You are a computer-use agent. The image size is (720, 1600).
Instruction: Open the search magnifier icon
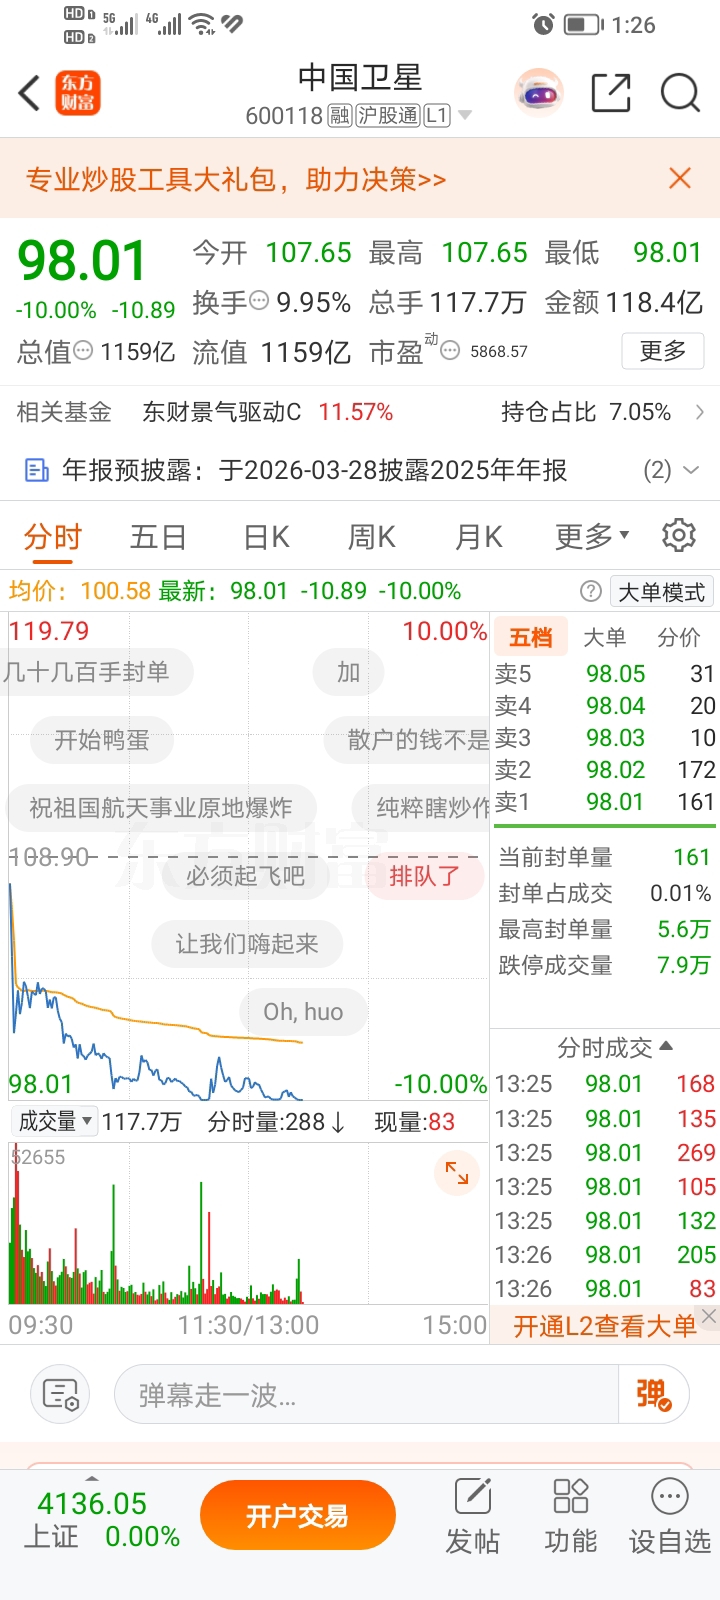click(680, 93)
